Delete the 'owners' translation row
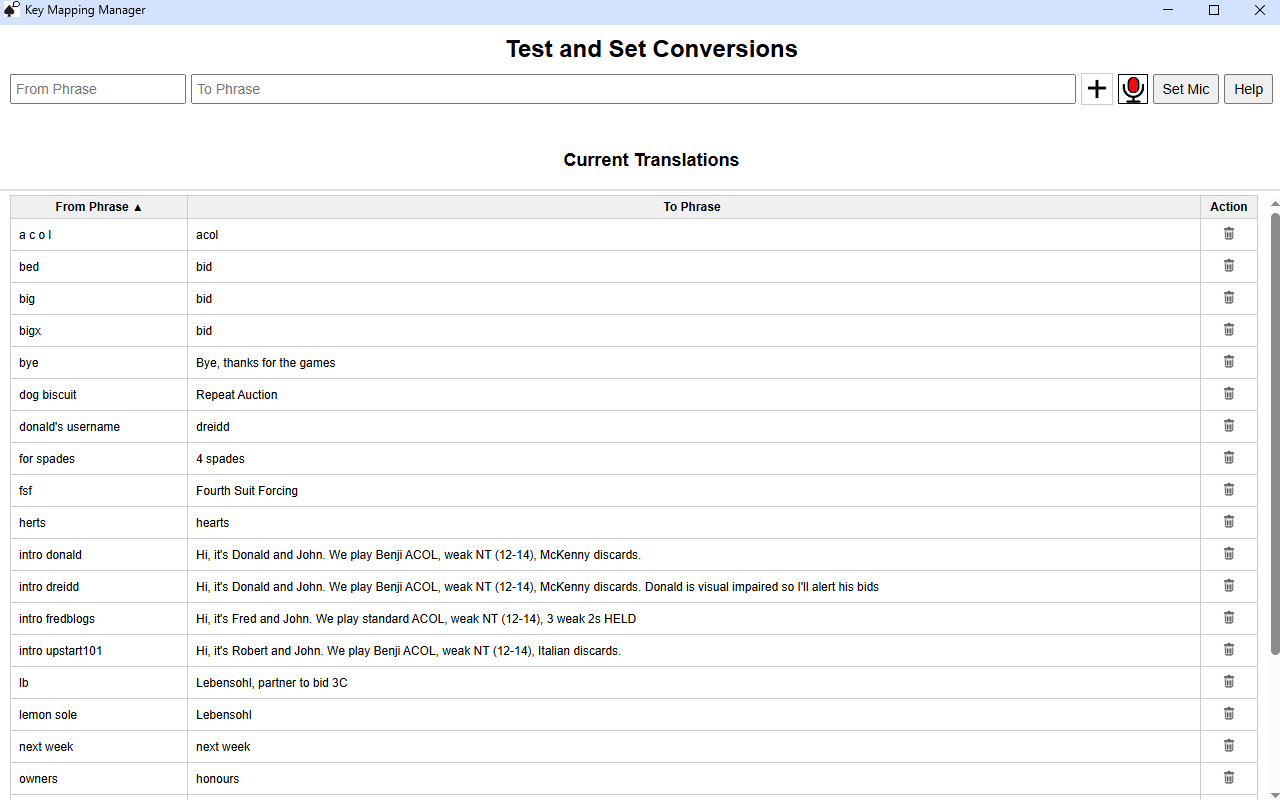The height and width of the screenshot is (800, 1280). [x=1229, y=778]
